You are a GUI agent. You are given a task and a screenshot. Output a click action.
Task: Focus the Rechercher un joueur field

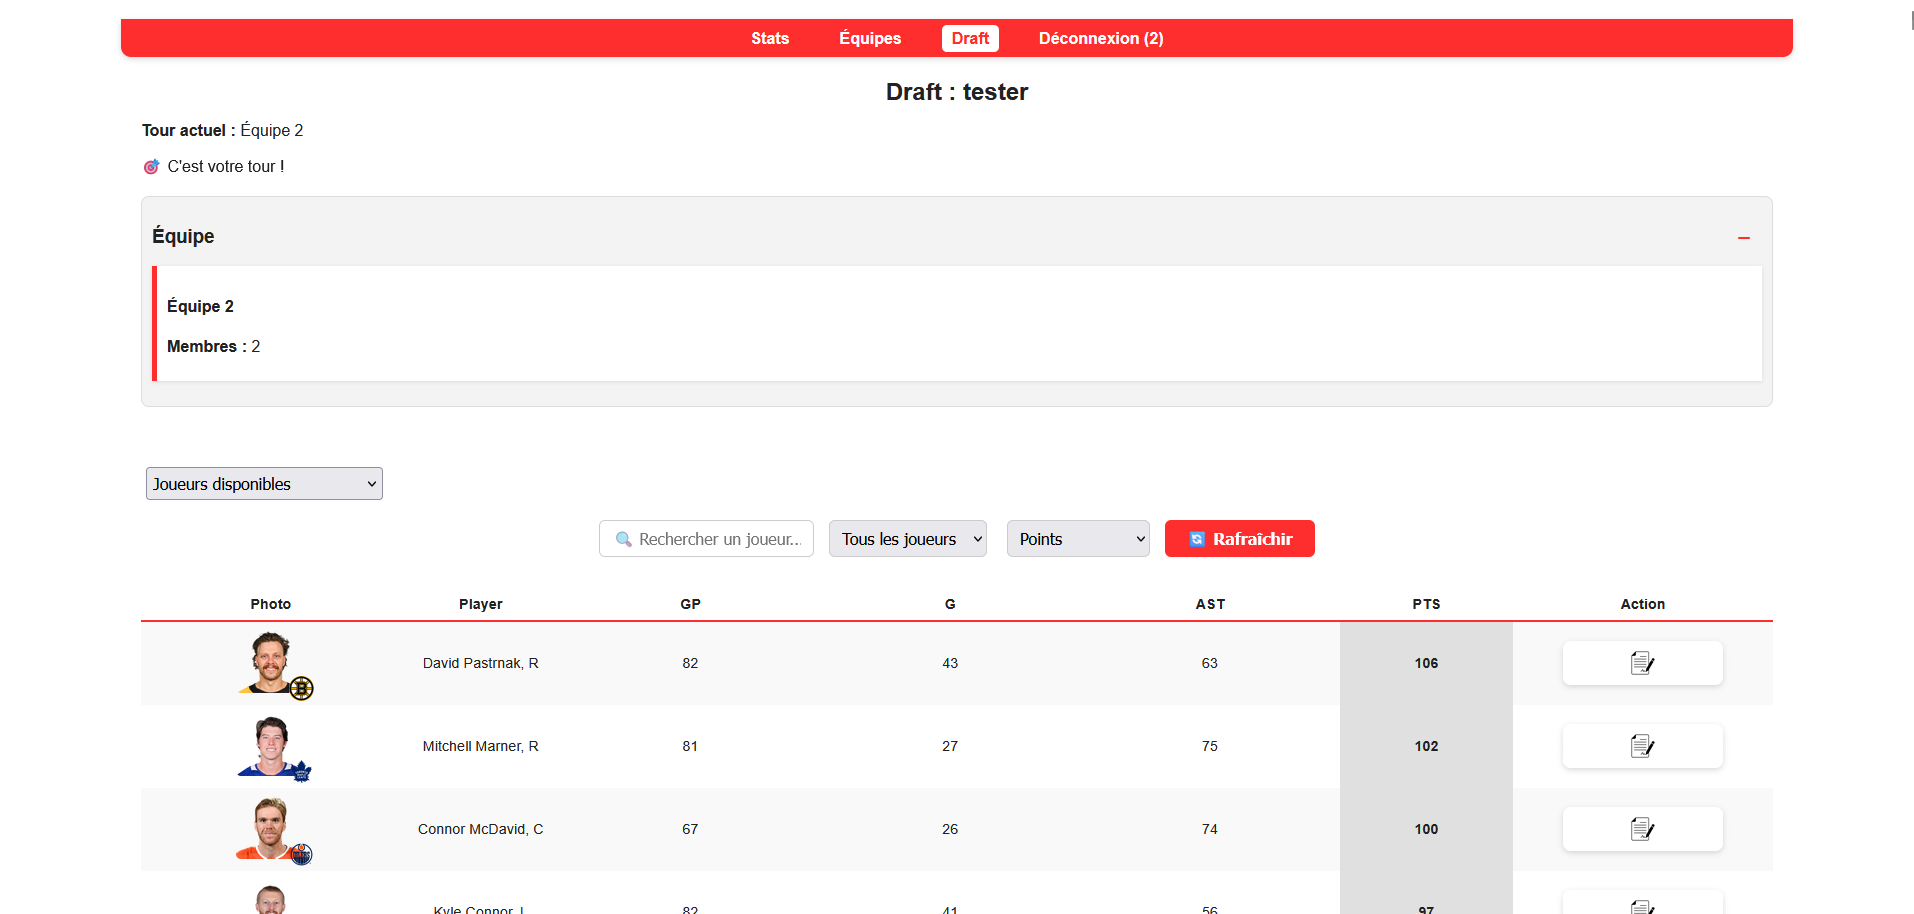[720, 539]
